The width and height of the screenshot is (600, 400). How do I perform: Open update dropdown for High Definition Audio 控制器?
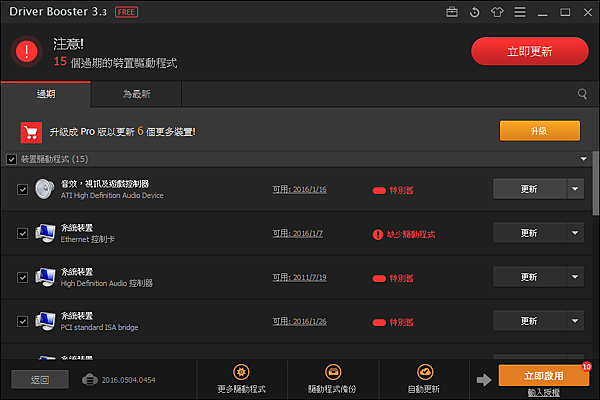(575, 277)
